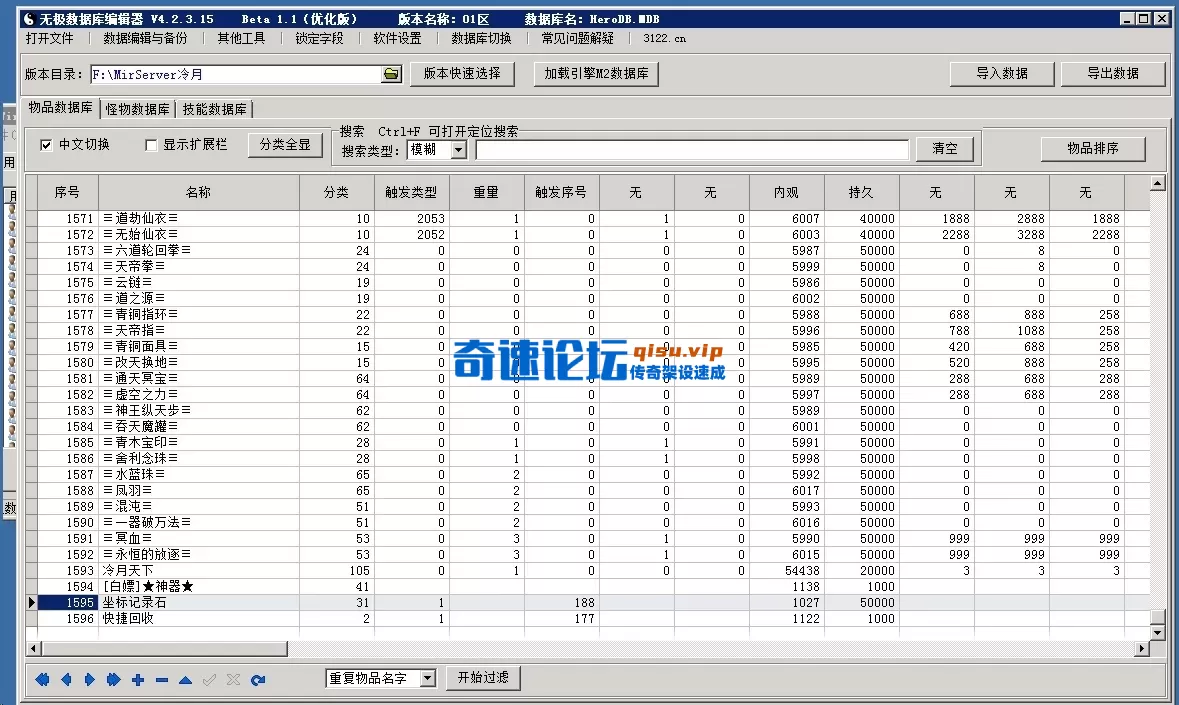Click the 版本目录 path field
Screen dimensions: 1179x705
237,74
